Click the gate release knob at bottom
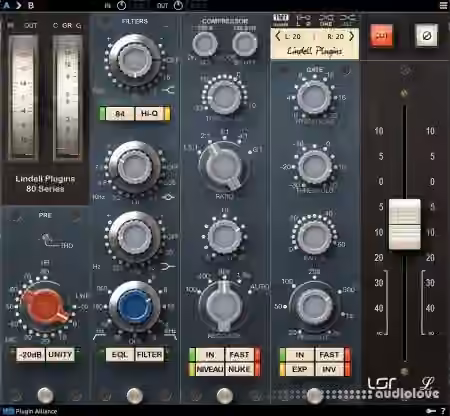450x416 pixels. [314, 306]
